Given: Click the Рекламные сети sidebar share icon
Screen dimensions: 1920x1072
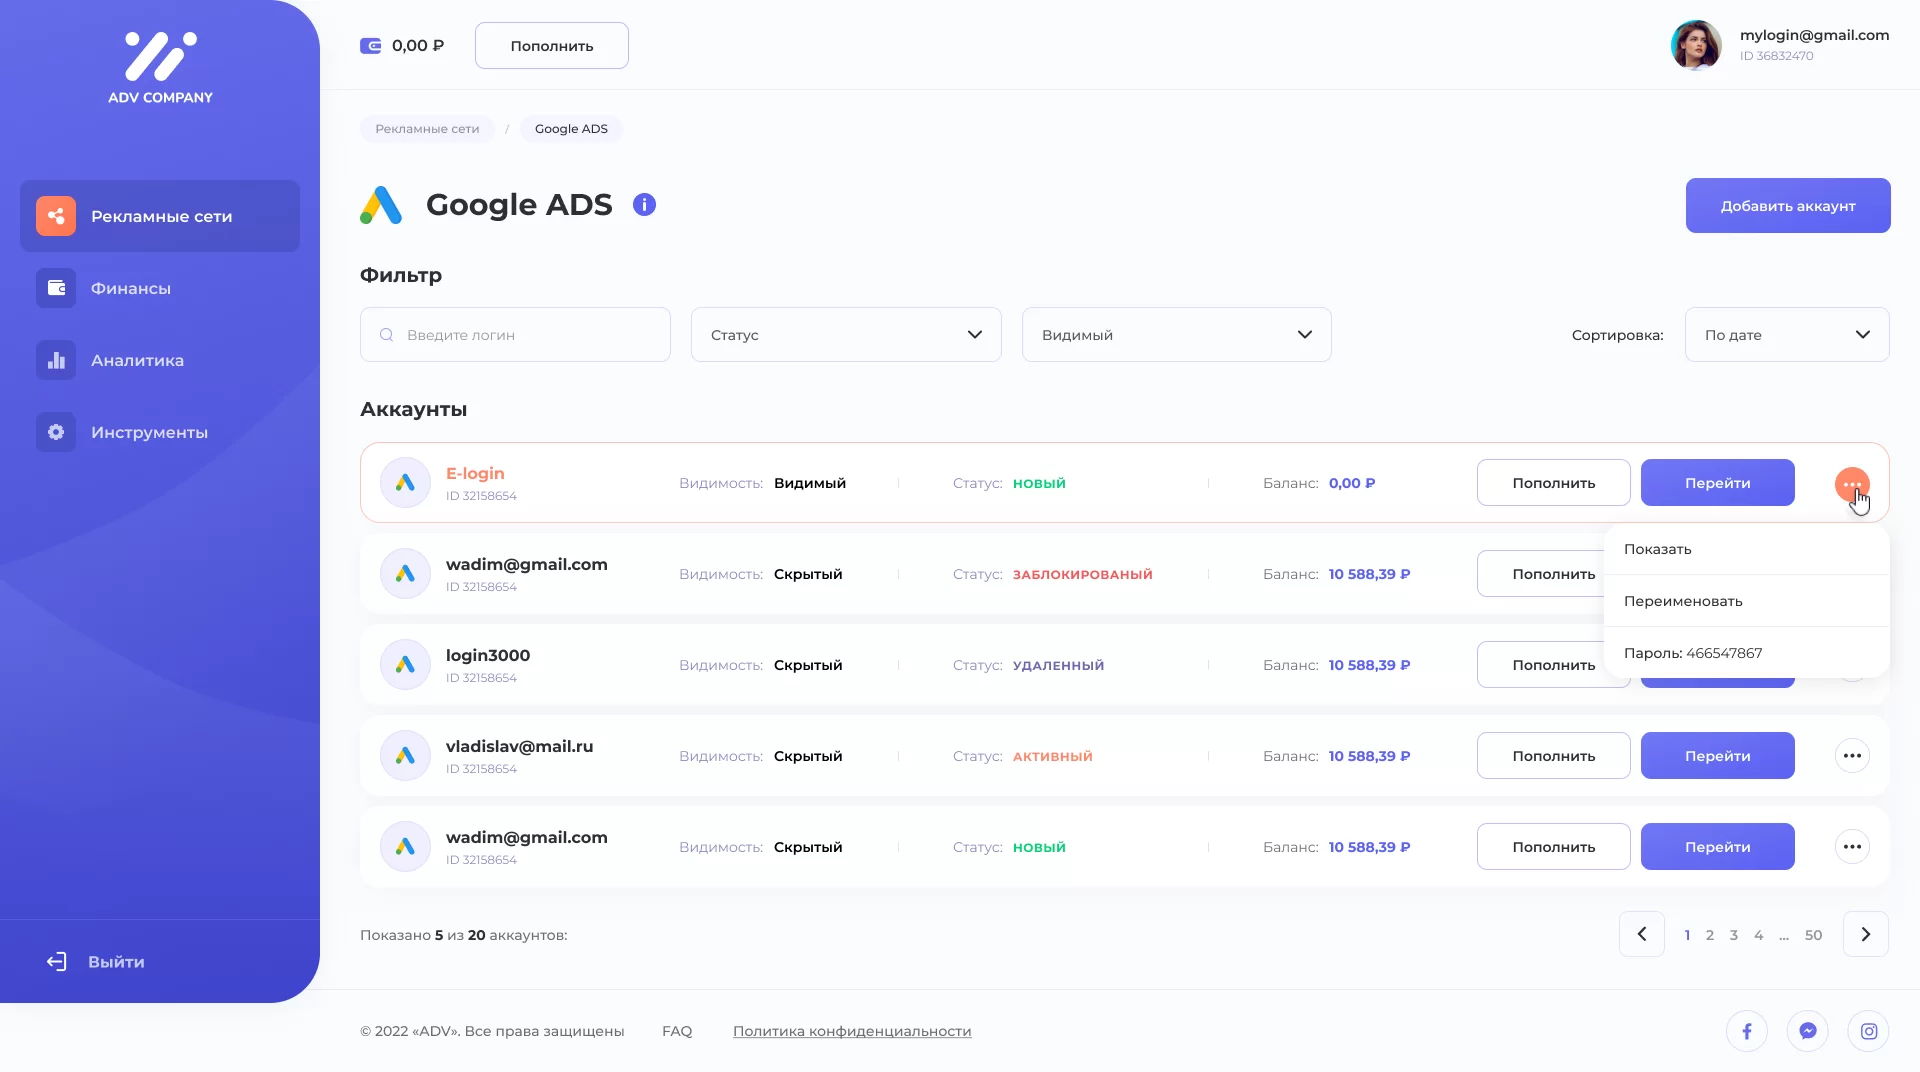Looking at the screenshot, I should tap(56, 216).
